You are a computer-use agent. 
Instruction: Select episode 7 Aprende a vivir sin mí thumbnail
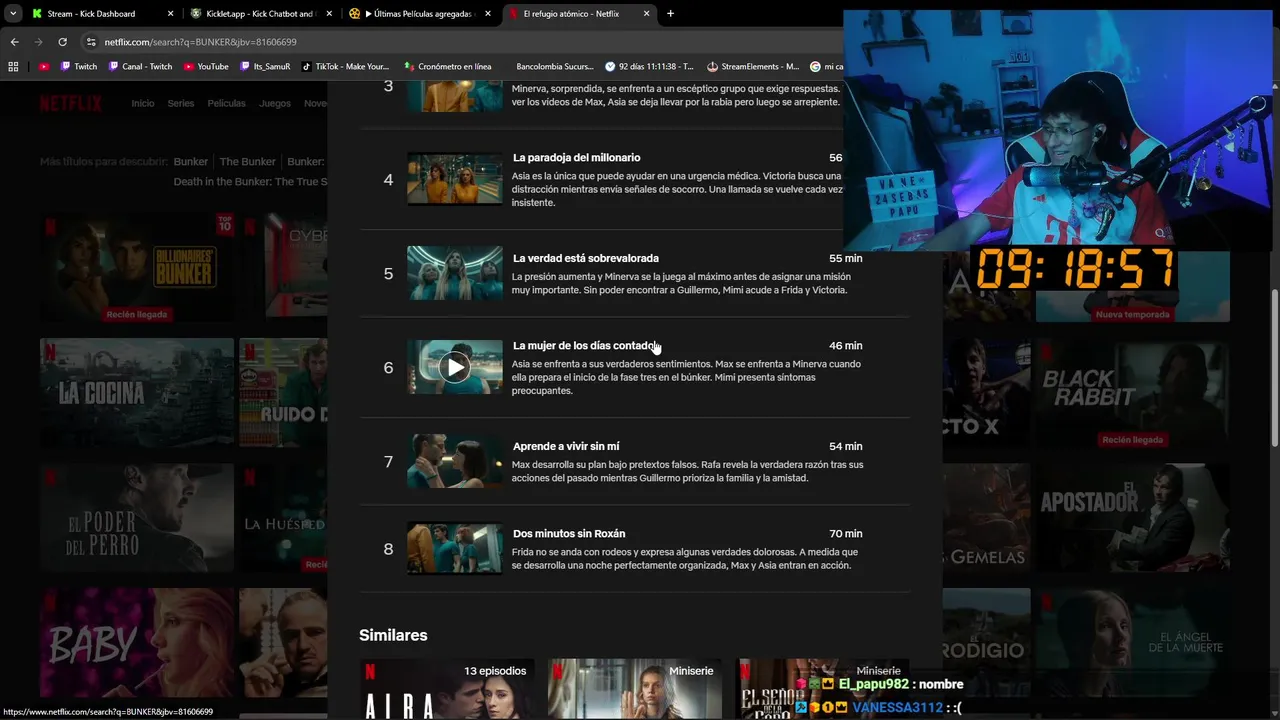click(455, 461)
